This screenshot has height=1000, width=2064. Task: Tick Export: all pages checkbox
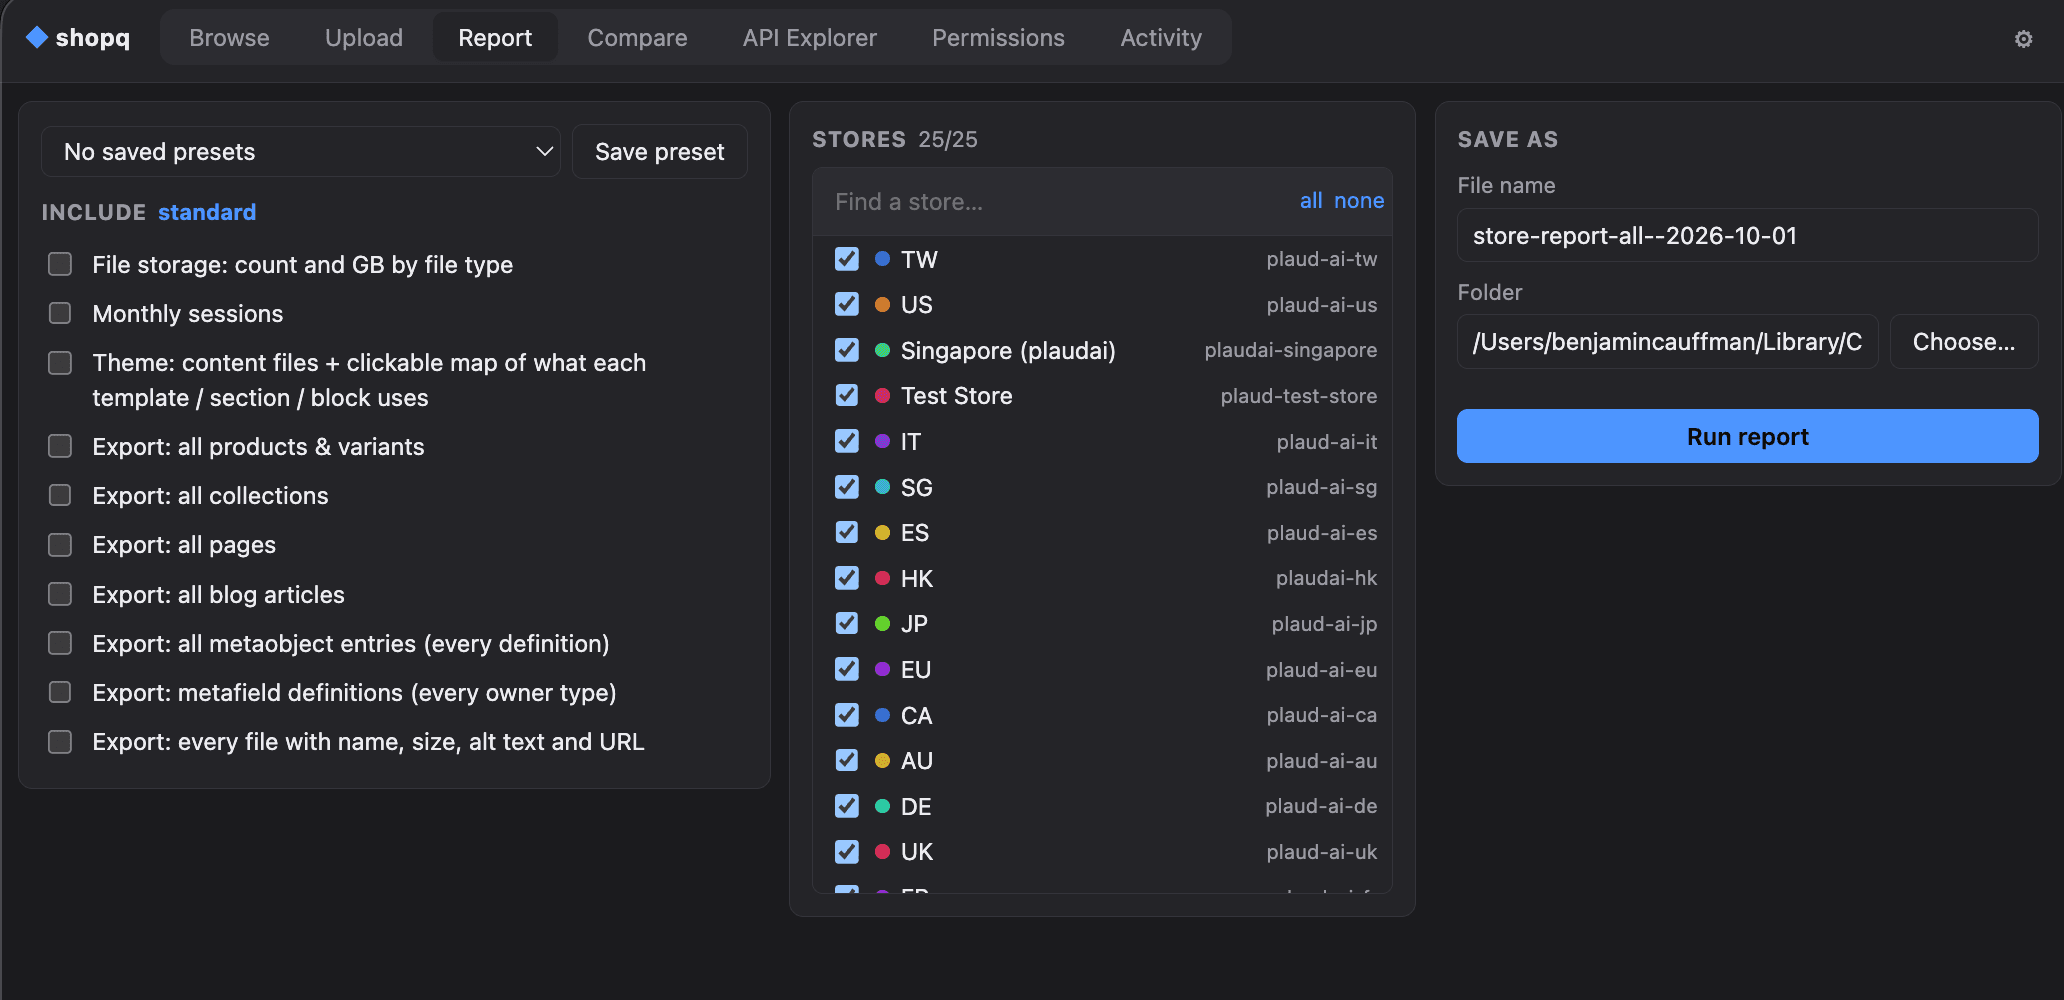(x=60, y=544)
